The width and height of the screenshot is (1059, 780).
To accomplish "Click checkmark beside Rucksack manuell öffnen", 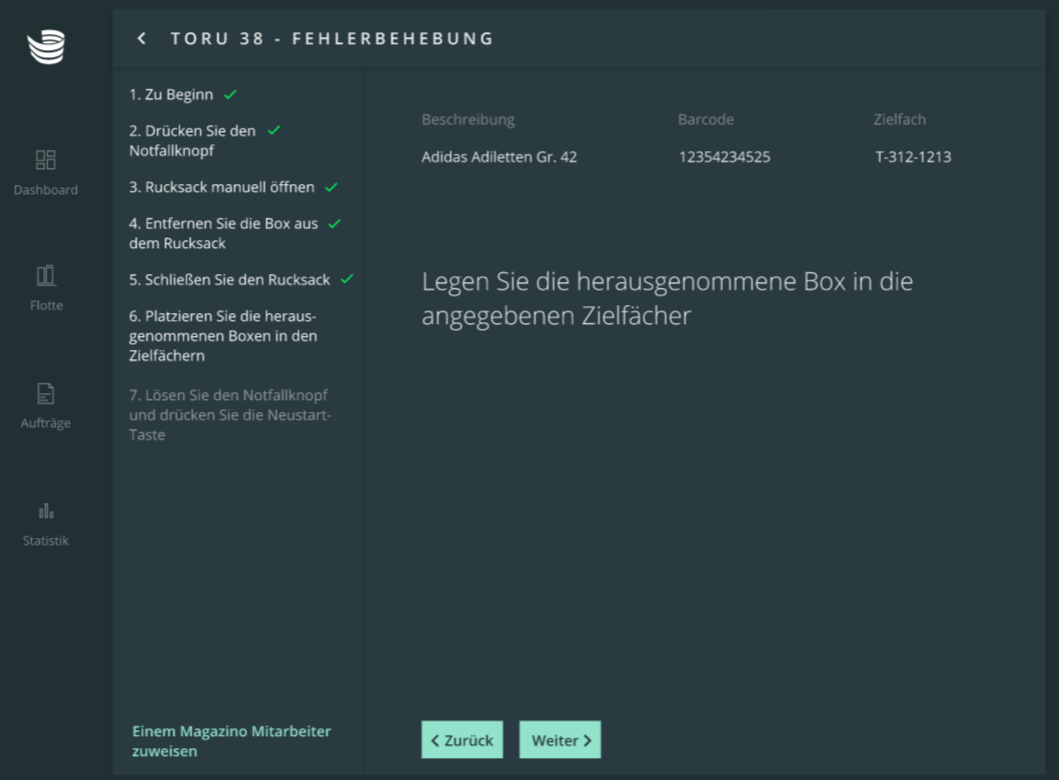I will (331, 187).
